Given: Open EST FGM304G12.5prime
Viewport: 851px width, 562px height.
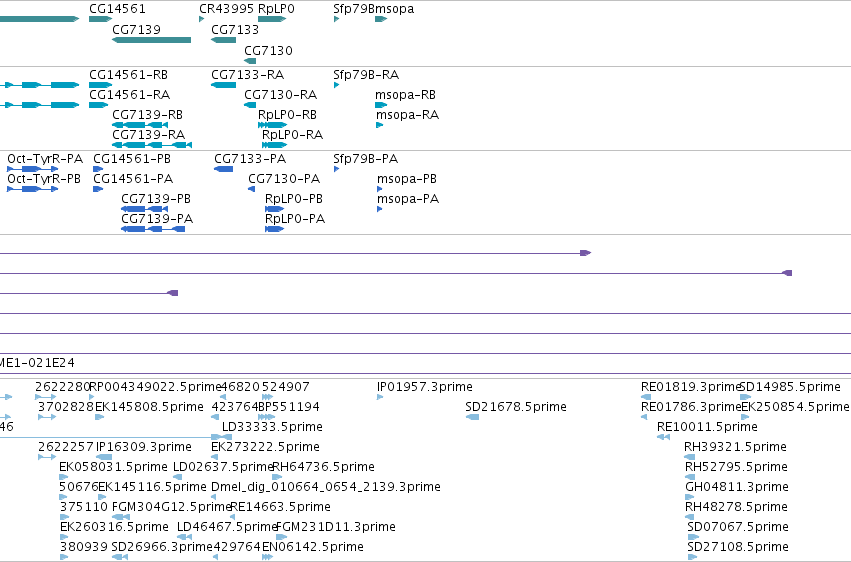Looking at the screenshot, I should [172, 507].
